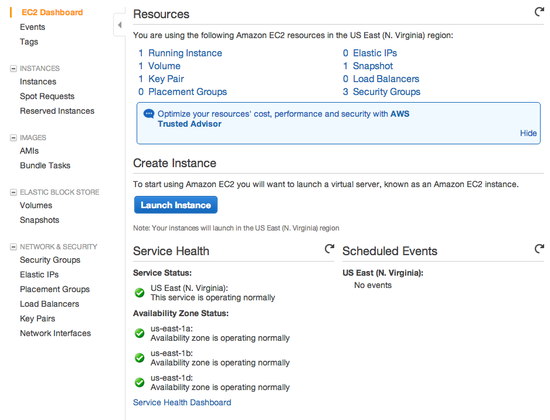Click 'This service is operating normally' text
The image size is (550, 420).
coord(213,298)
